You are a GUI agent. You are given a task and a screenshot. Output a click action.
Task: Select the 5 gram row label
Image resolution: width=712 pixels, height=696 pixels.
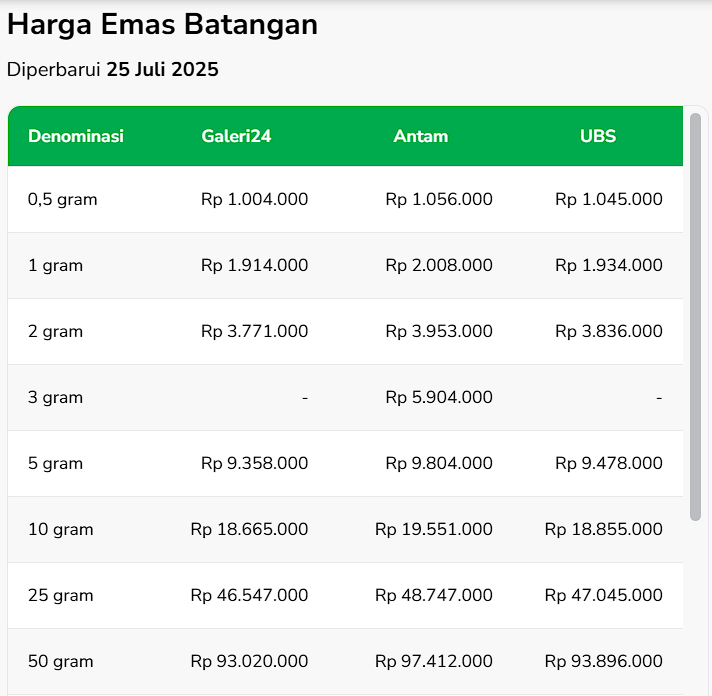[56, 463]
